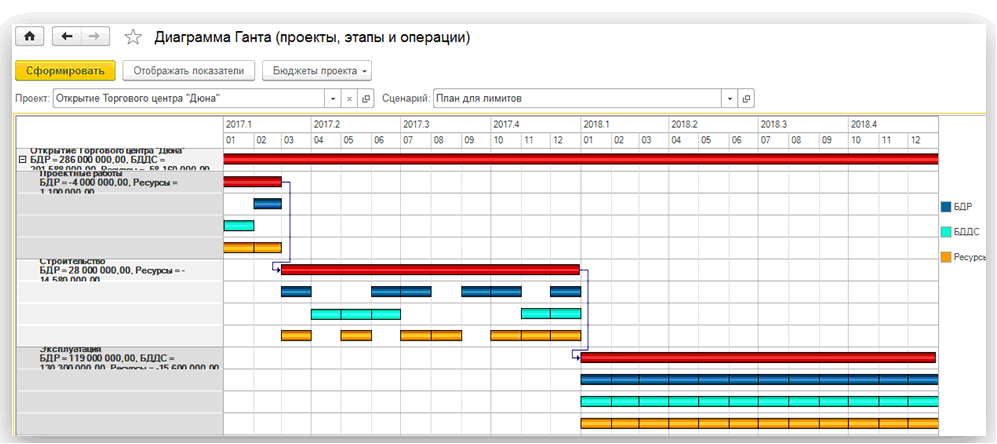Image resolution: width=997 pixels, height=444 pixels.
Task: Go back with the left arrow
Action: click(x=67, y=37)
